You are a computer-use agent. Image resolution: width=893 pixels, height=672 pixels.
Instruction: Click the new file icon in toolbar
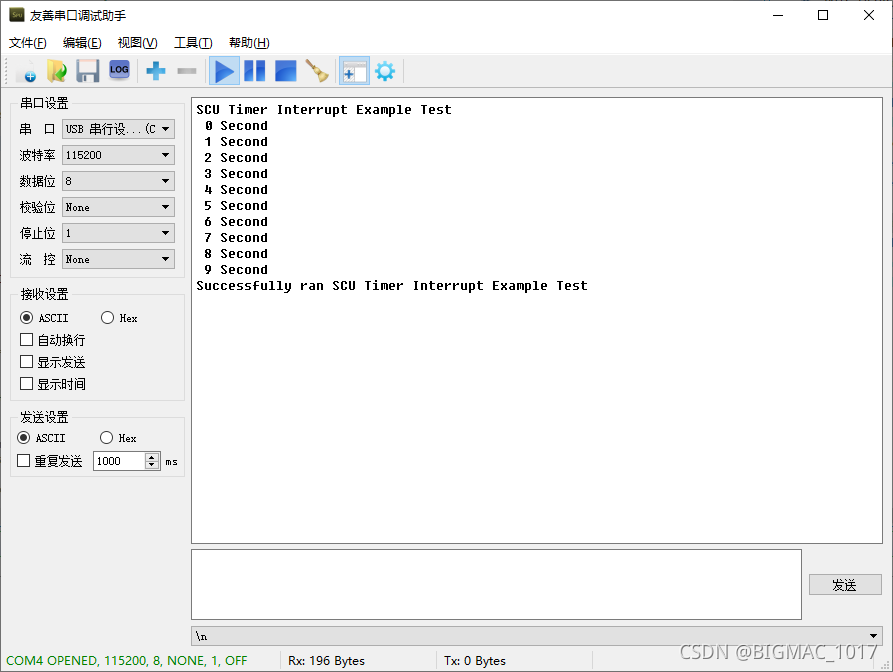(x=26, y=71)
